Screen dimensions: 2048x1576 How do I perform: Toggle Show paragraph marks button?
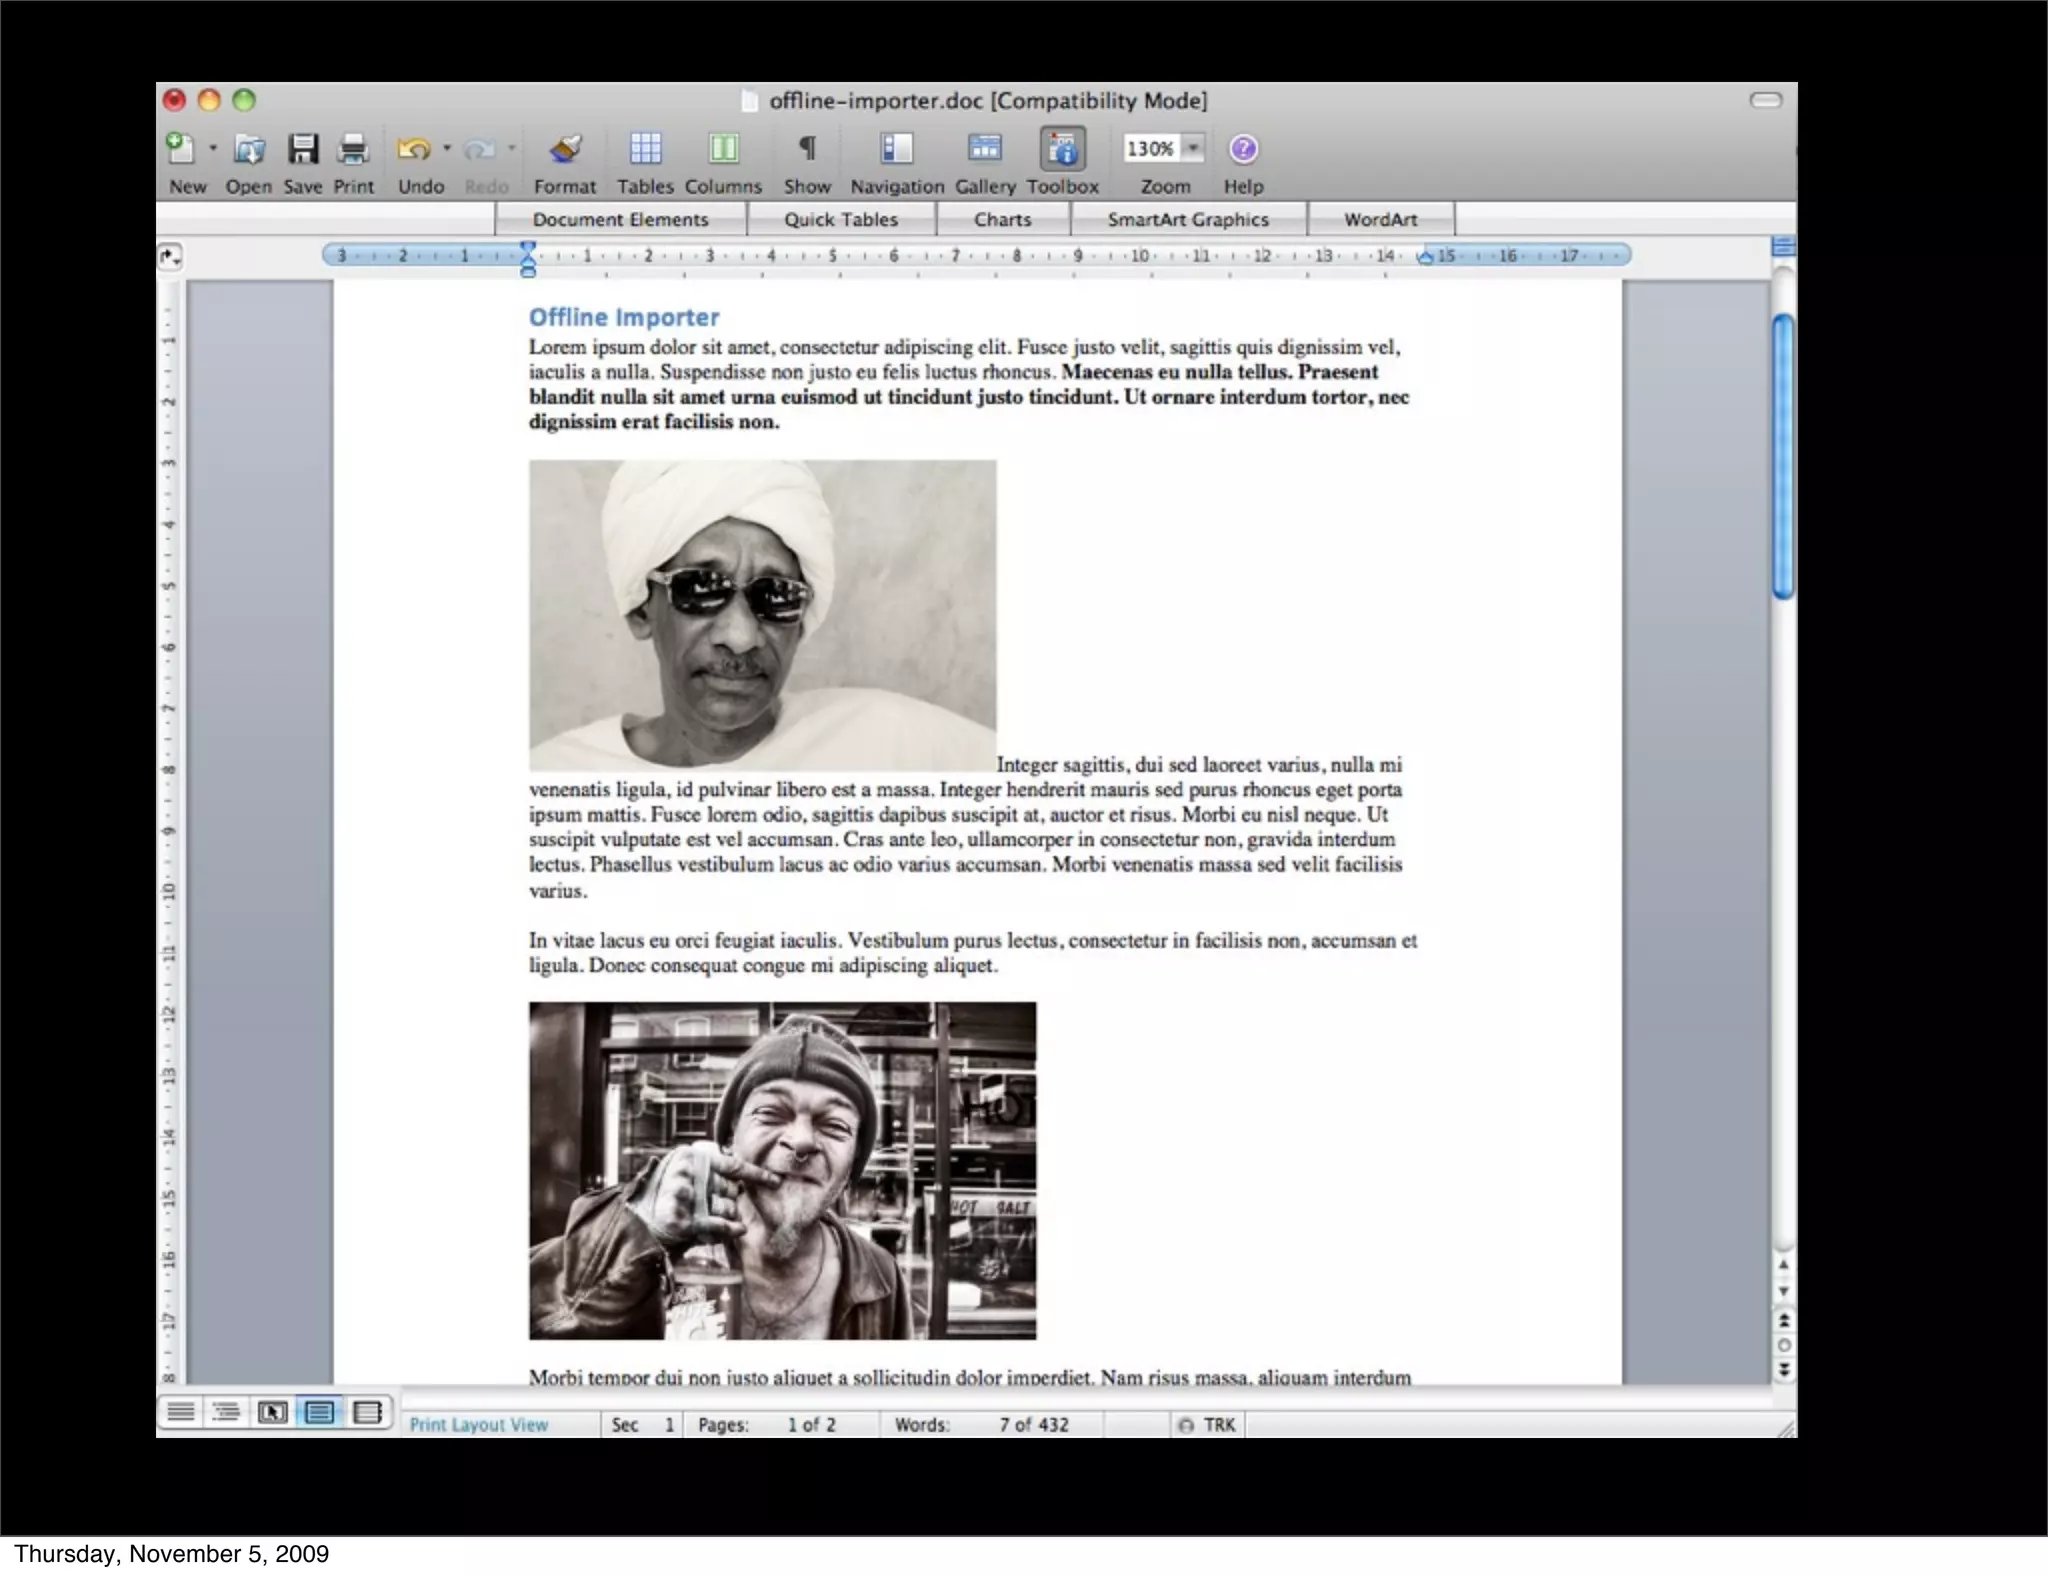coord(807,150)
